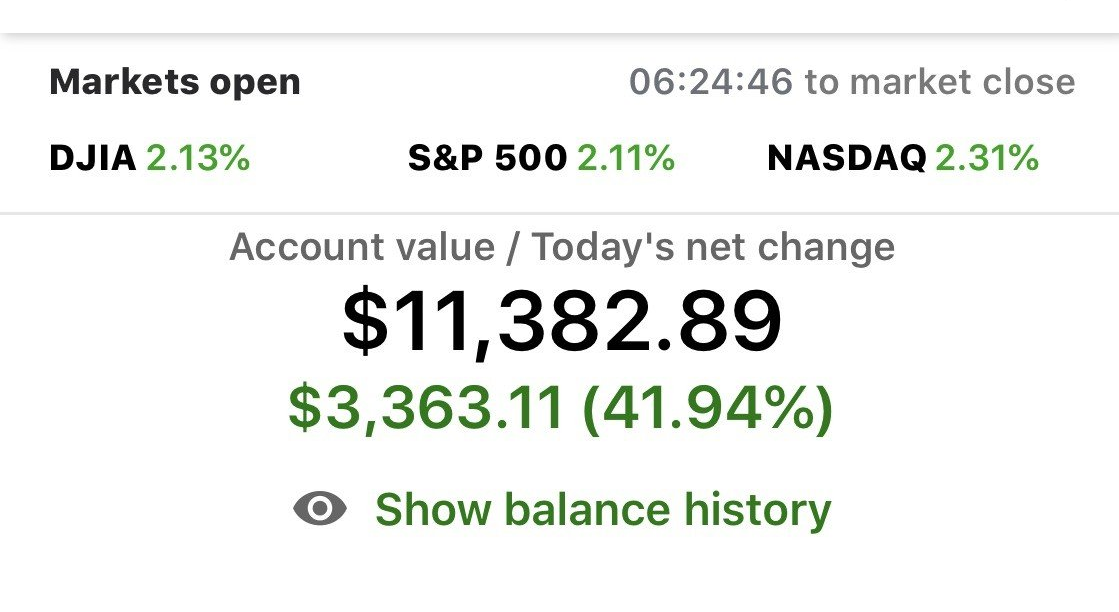1119x612 pixels.
Task: Open the Show balance history link
Action: point(603,510)
